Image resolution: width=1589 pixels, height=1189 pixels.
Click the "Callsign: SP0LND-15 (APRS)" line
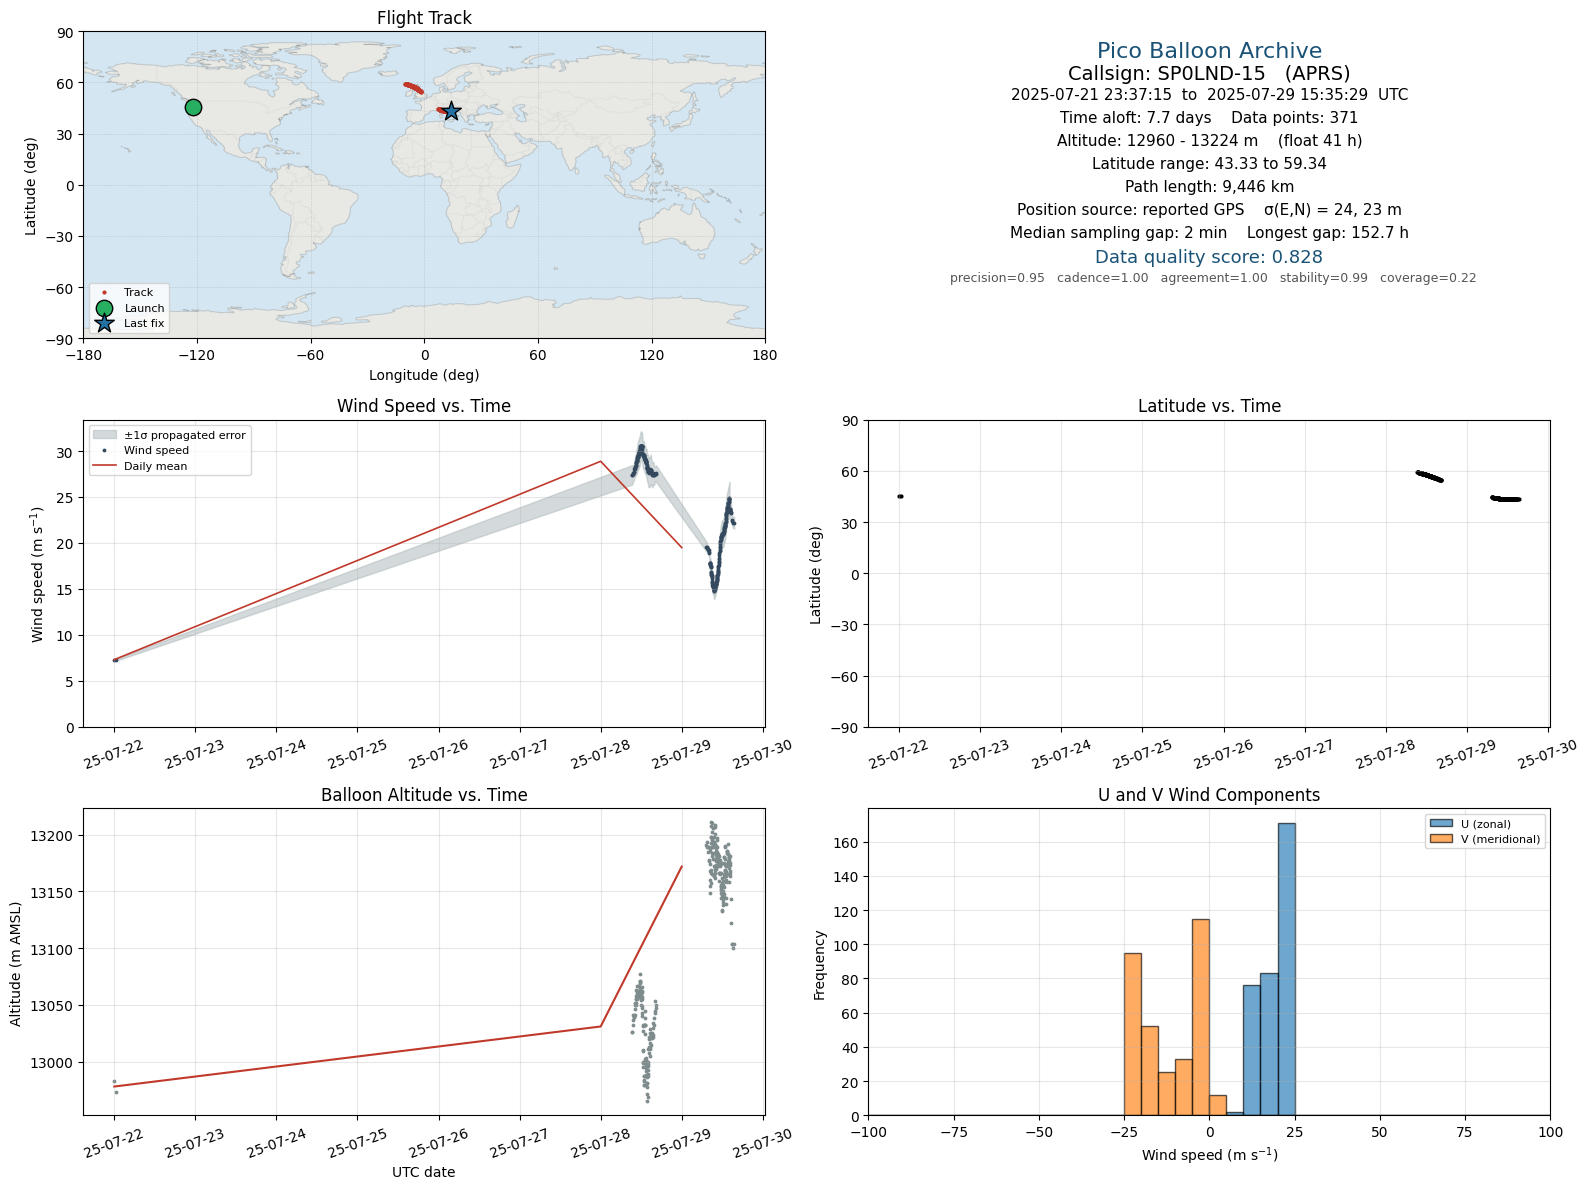pyautogui.click(x=1209, y=74)
